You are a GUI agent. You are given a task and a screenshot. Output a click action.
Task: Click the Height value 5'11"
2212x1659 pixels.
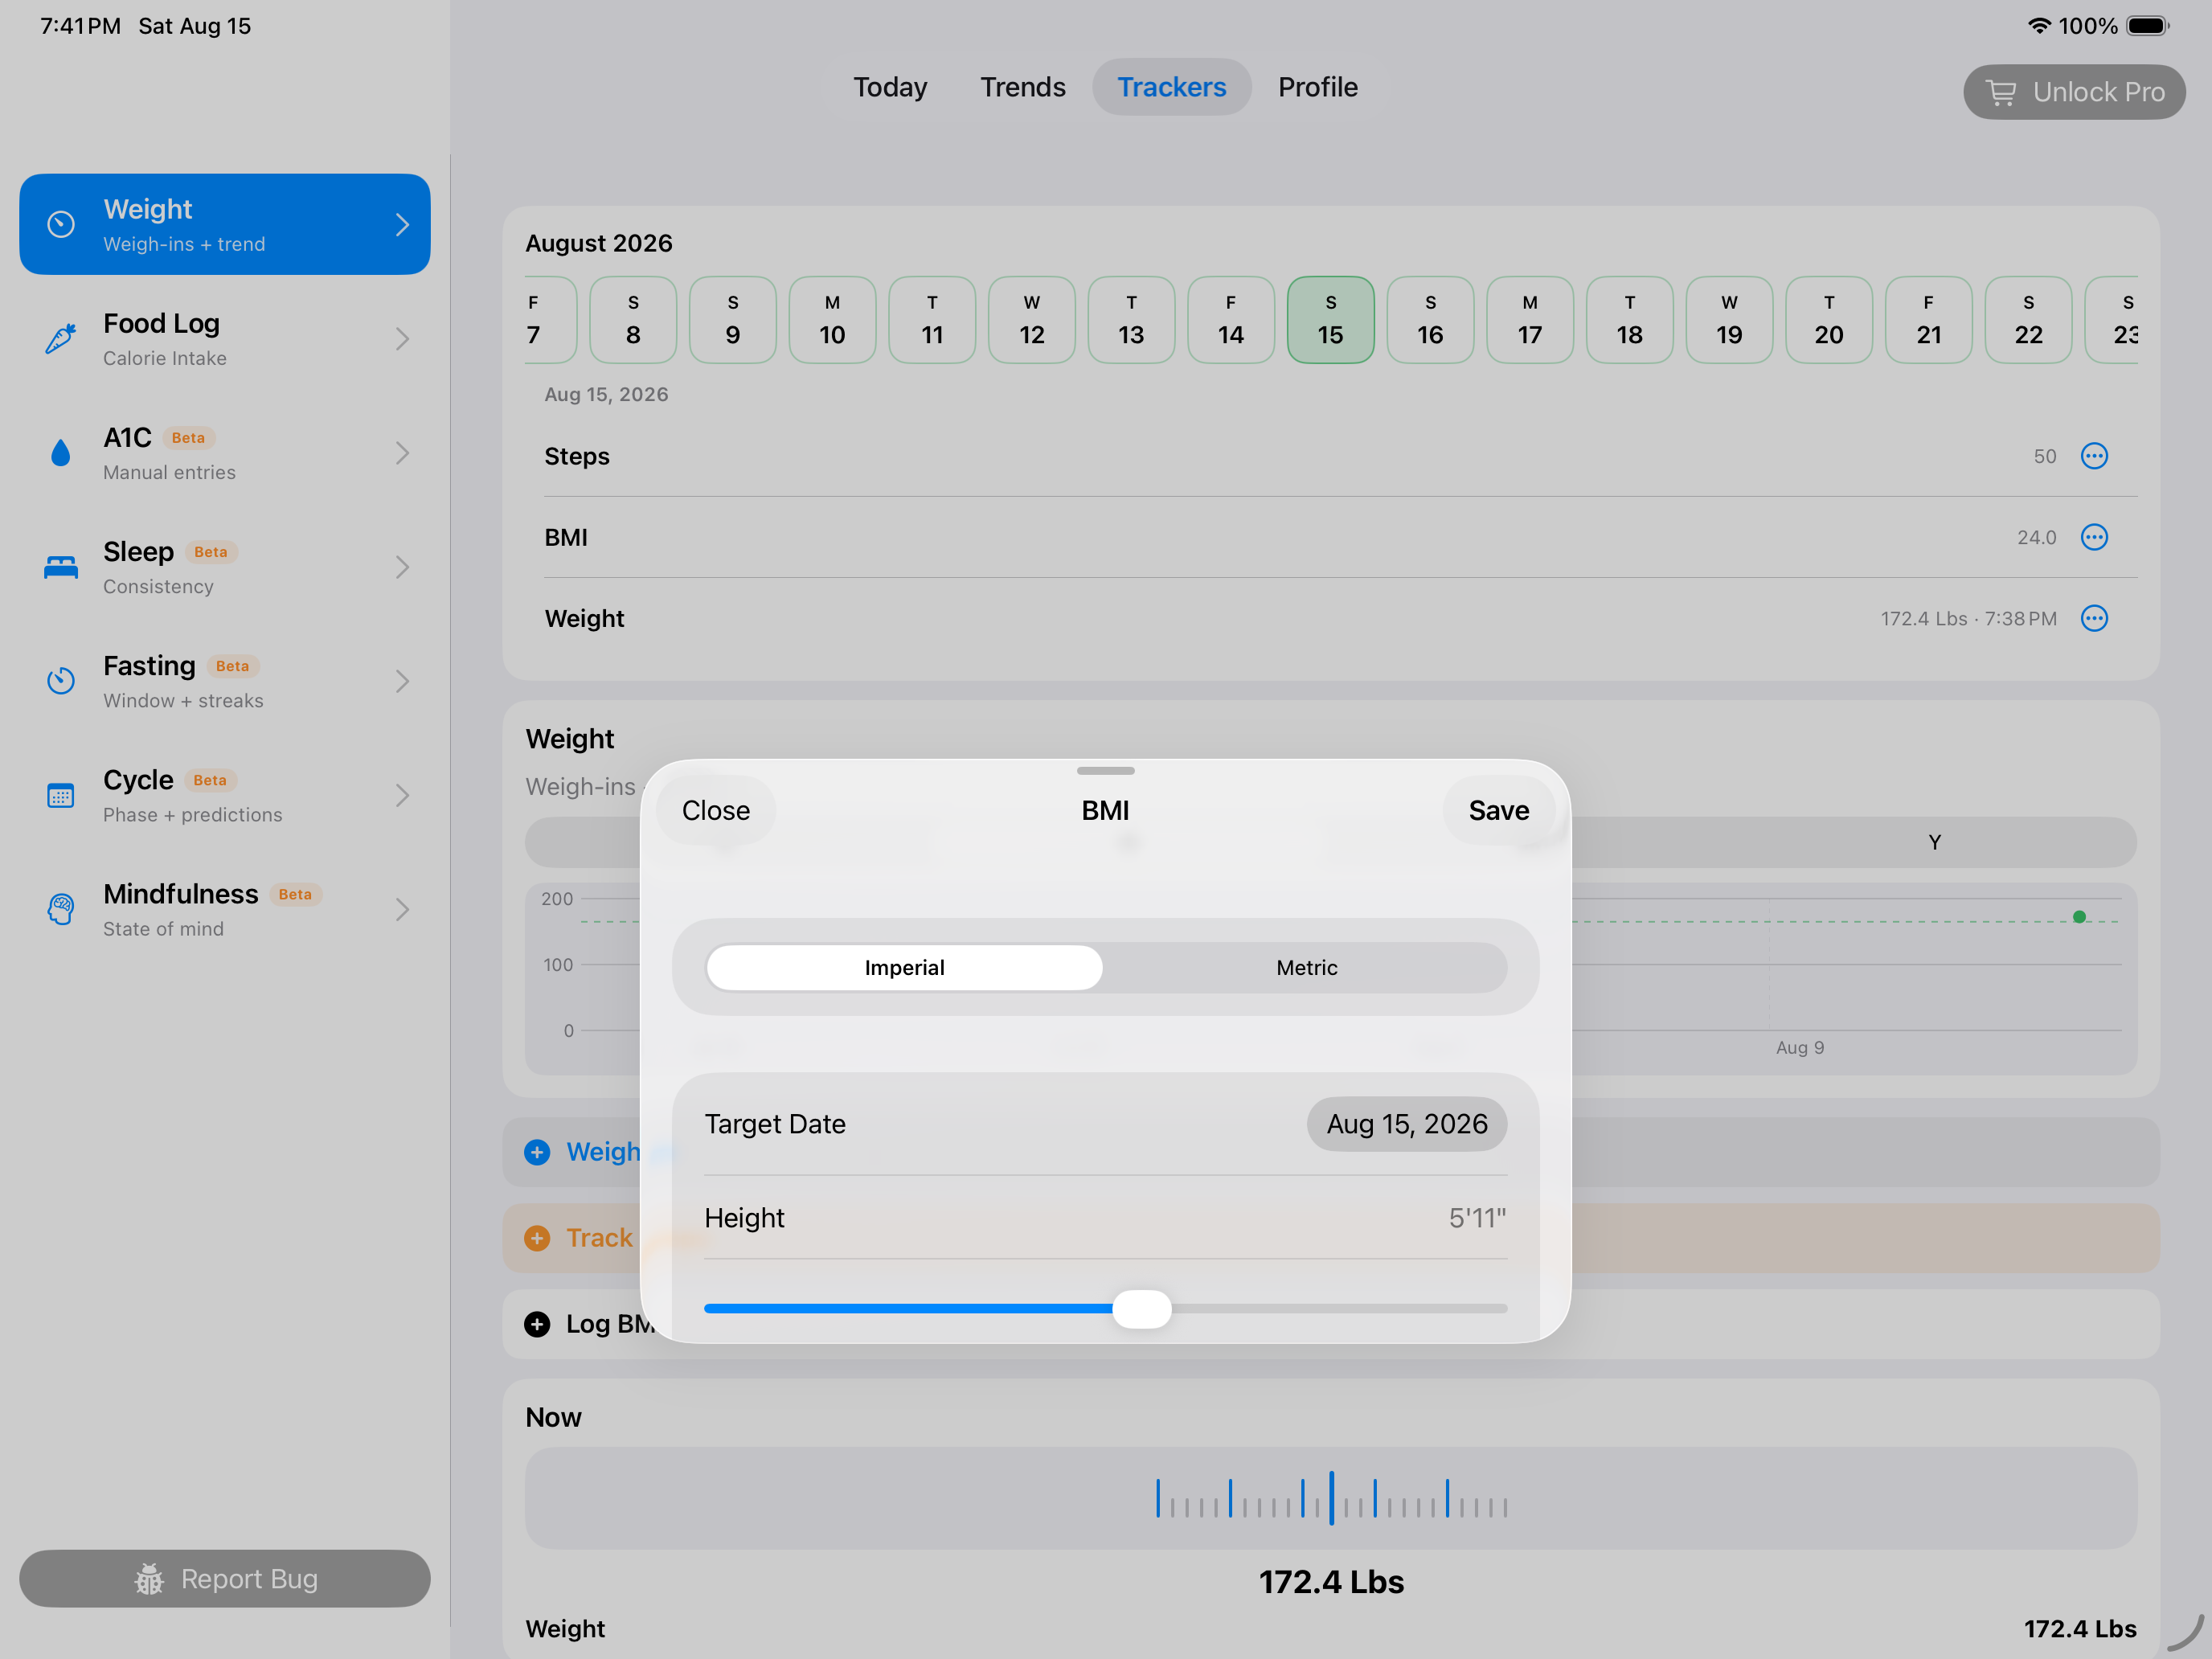(1477, 1218)
